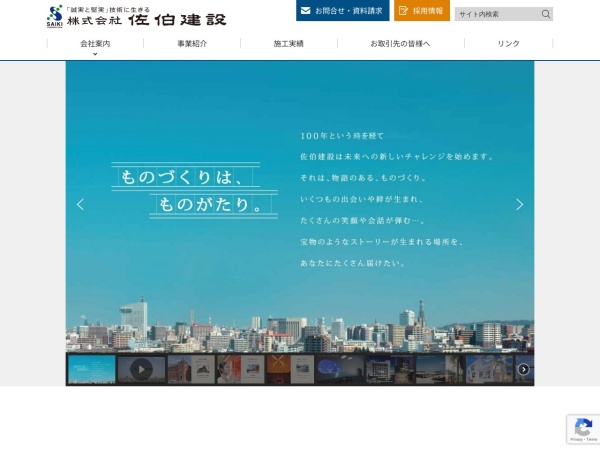Select the first blue sky thumbnail
This screenshot has width=600, height=450.
pyautogui.click(x=91, y=369)
